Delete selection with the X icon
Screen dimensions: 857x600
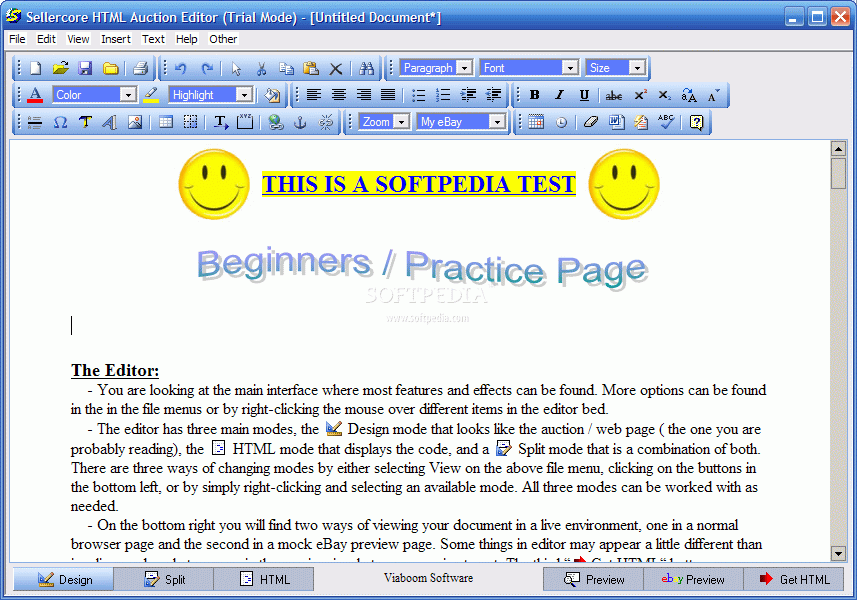click(336, 69)
